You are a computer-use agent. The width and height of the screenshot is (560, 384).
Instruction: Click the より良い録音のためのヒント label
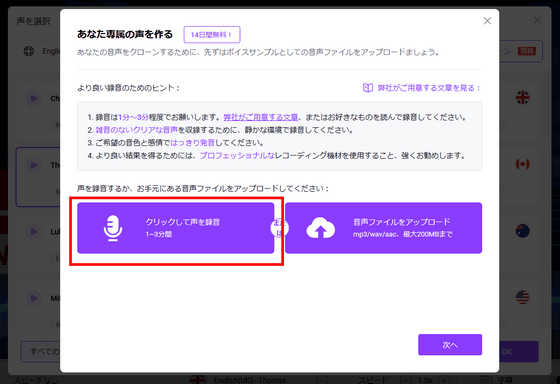point(128,88)
